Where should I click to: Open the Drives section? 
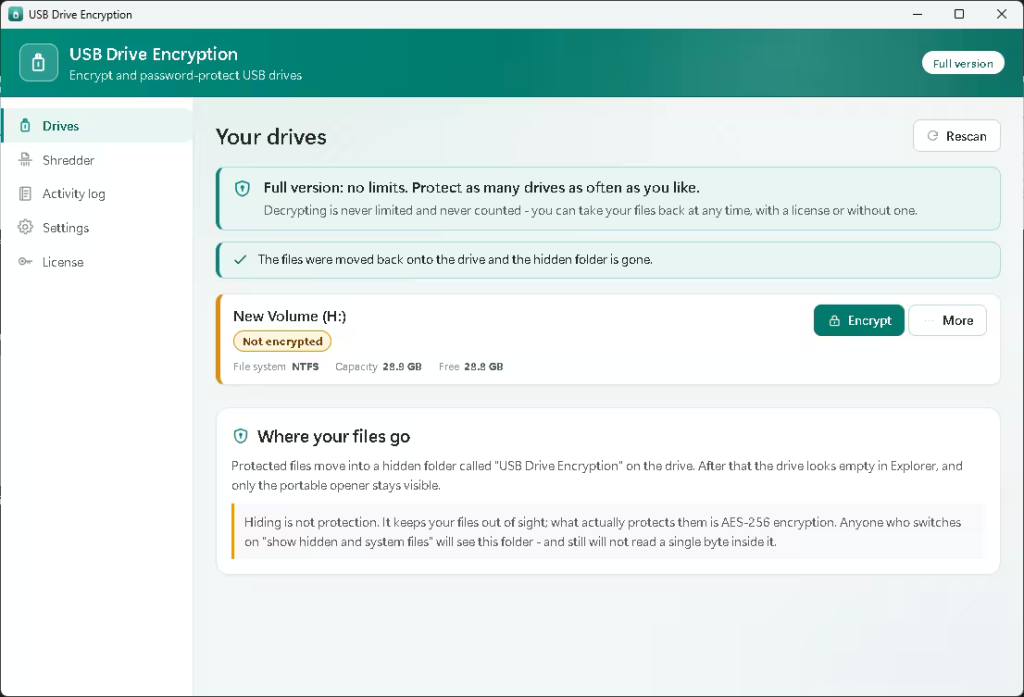pos(97,125)
